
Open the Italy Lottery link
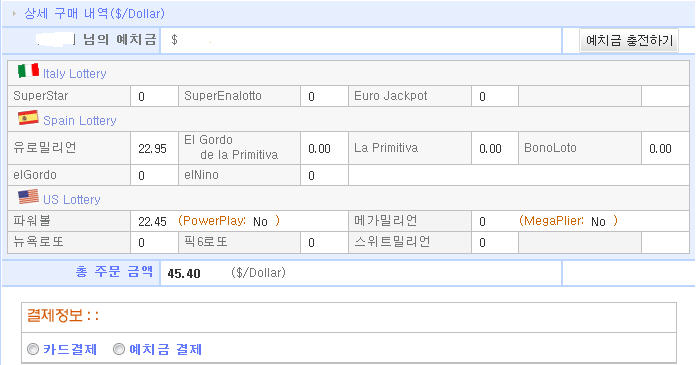tap(75, 73)
